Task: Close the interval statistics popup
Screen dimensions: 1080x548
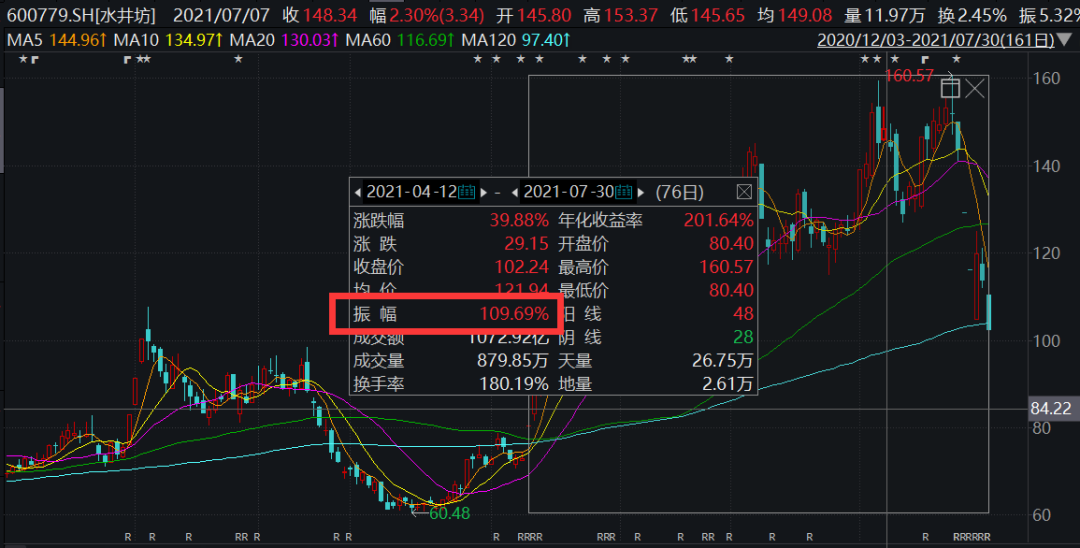Action: [x=744, y=191]
